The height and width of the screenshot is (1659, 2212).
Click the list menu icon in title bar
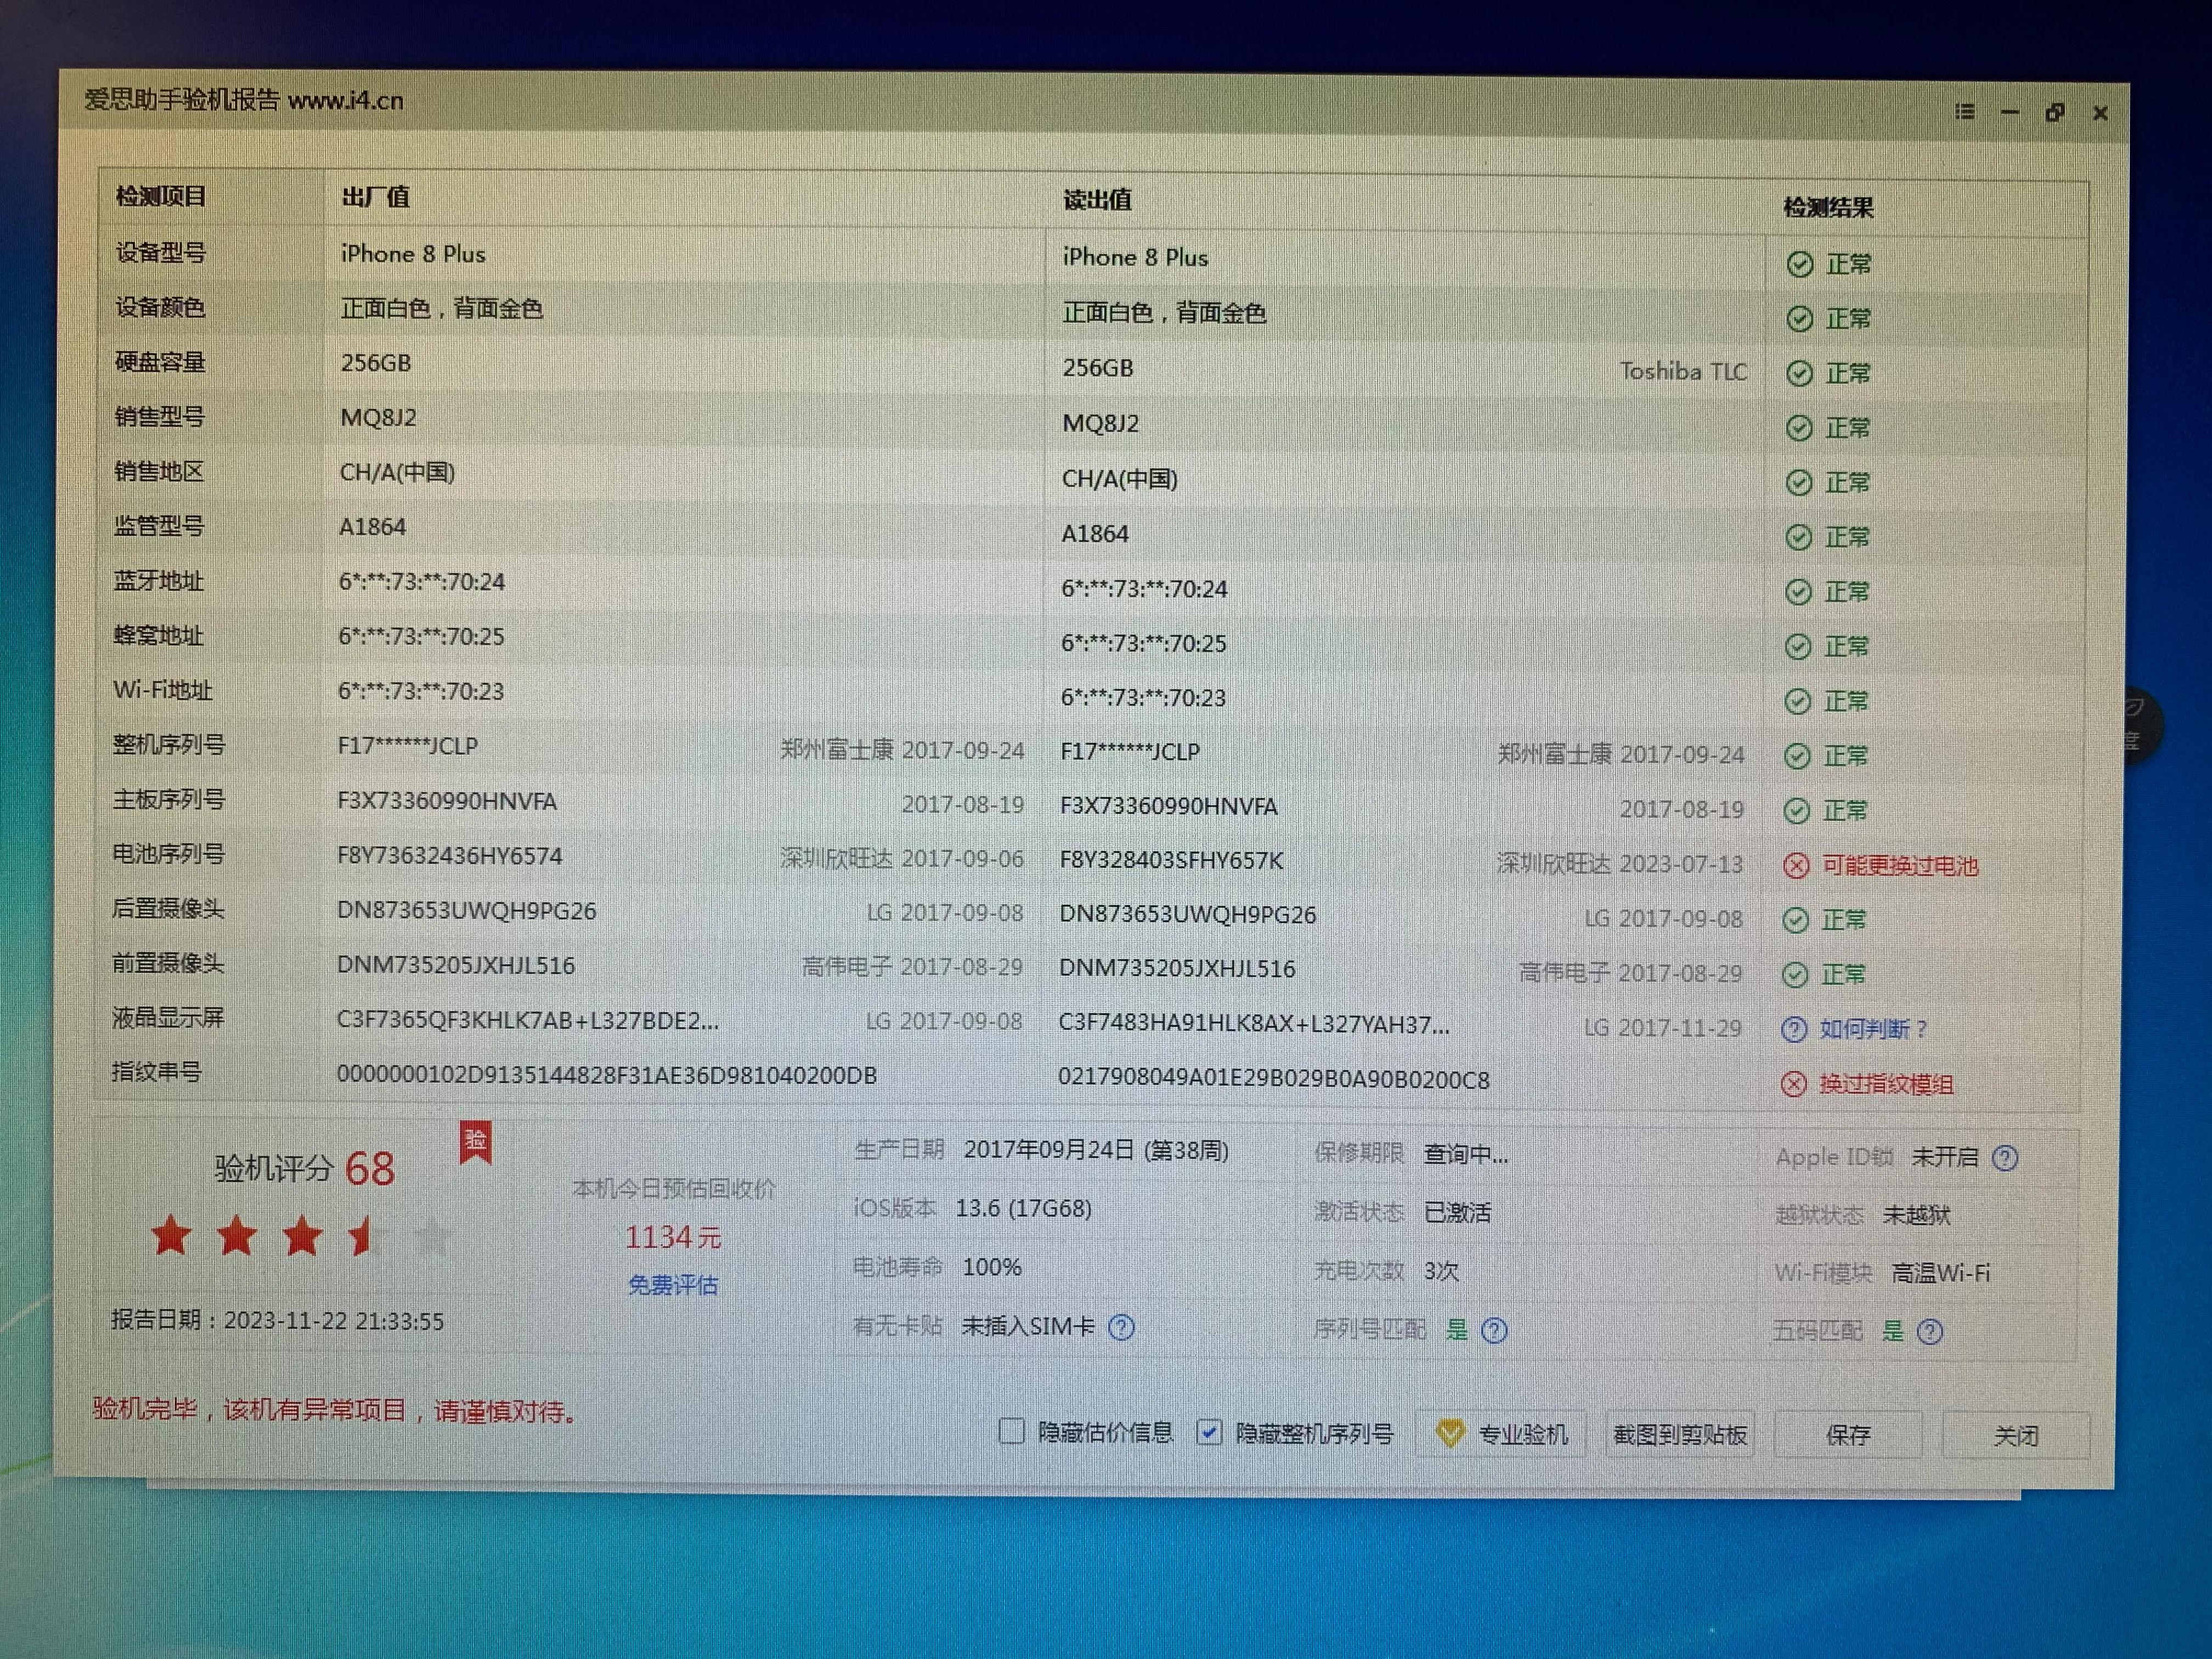(x=1965, y=112)
